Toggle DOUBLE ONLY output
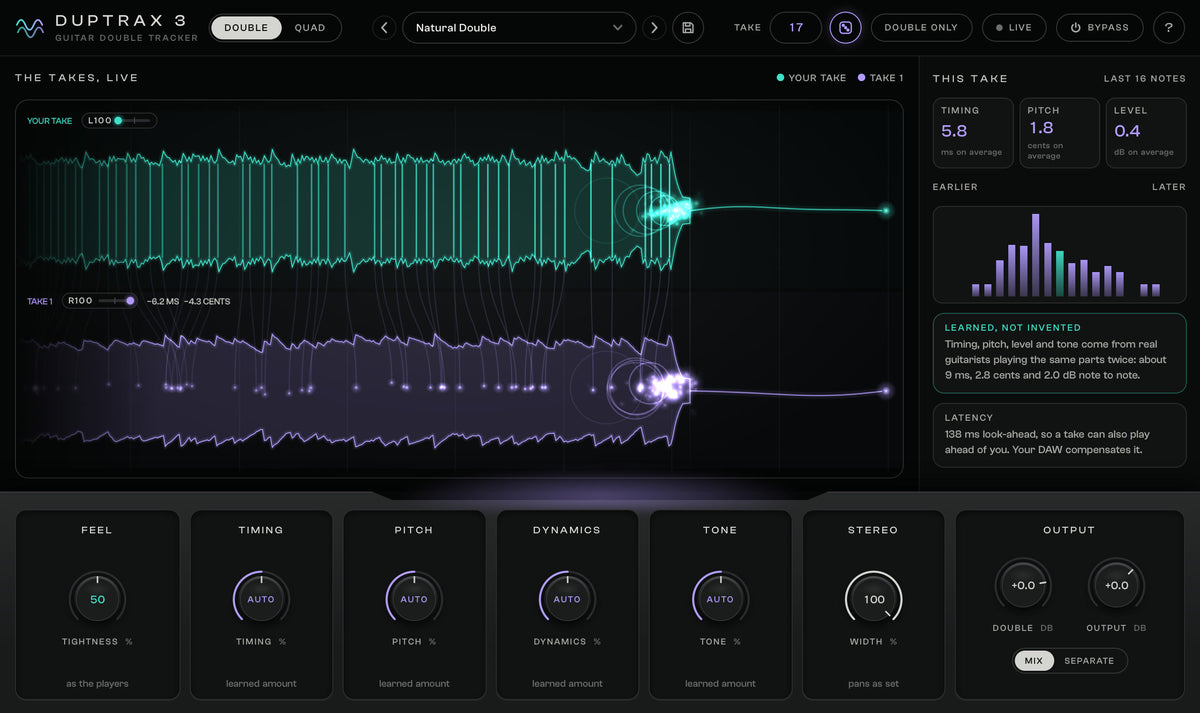Screen dimensions: 1200x713 921,28
